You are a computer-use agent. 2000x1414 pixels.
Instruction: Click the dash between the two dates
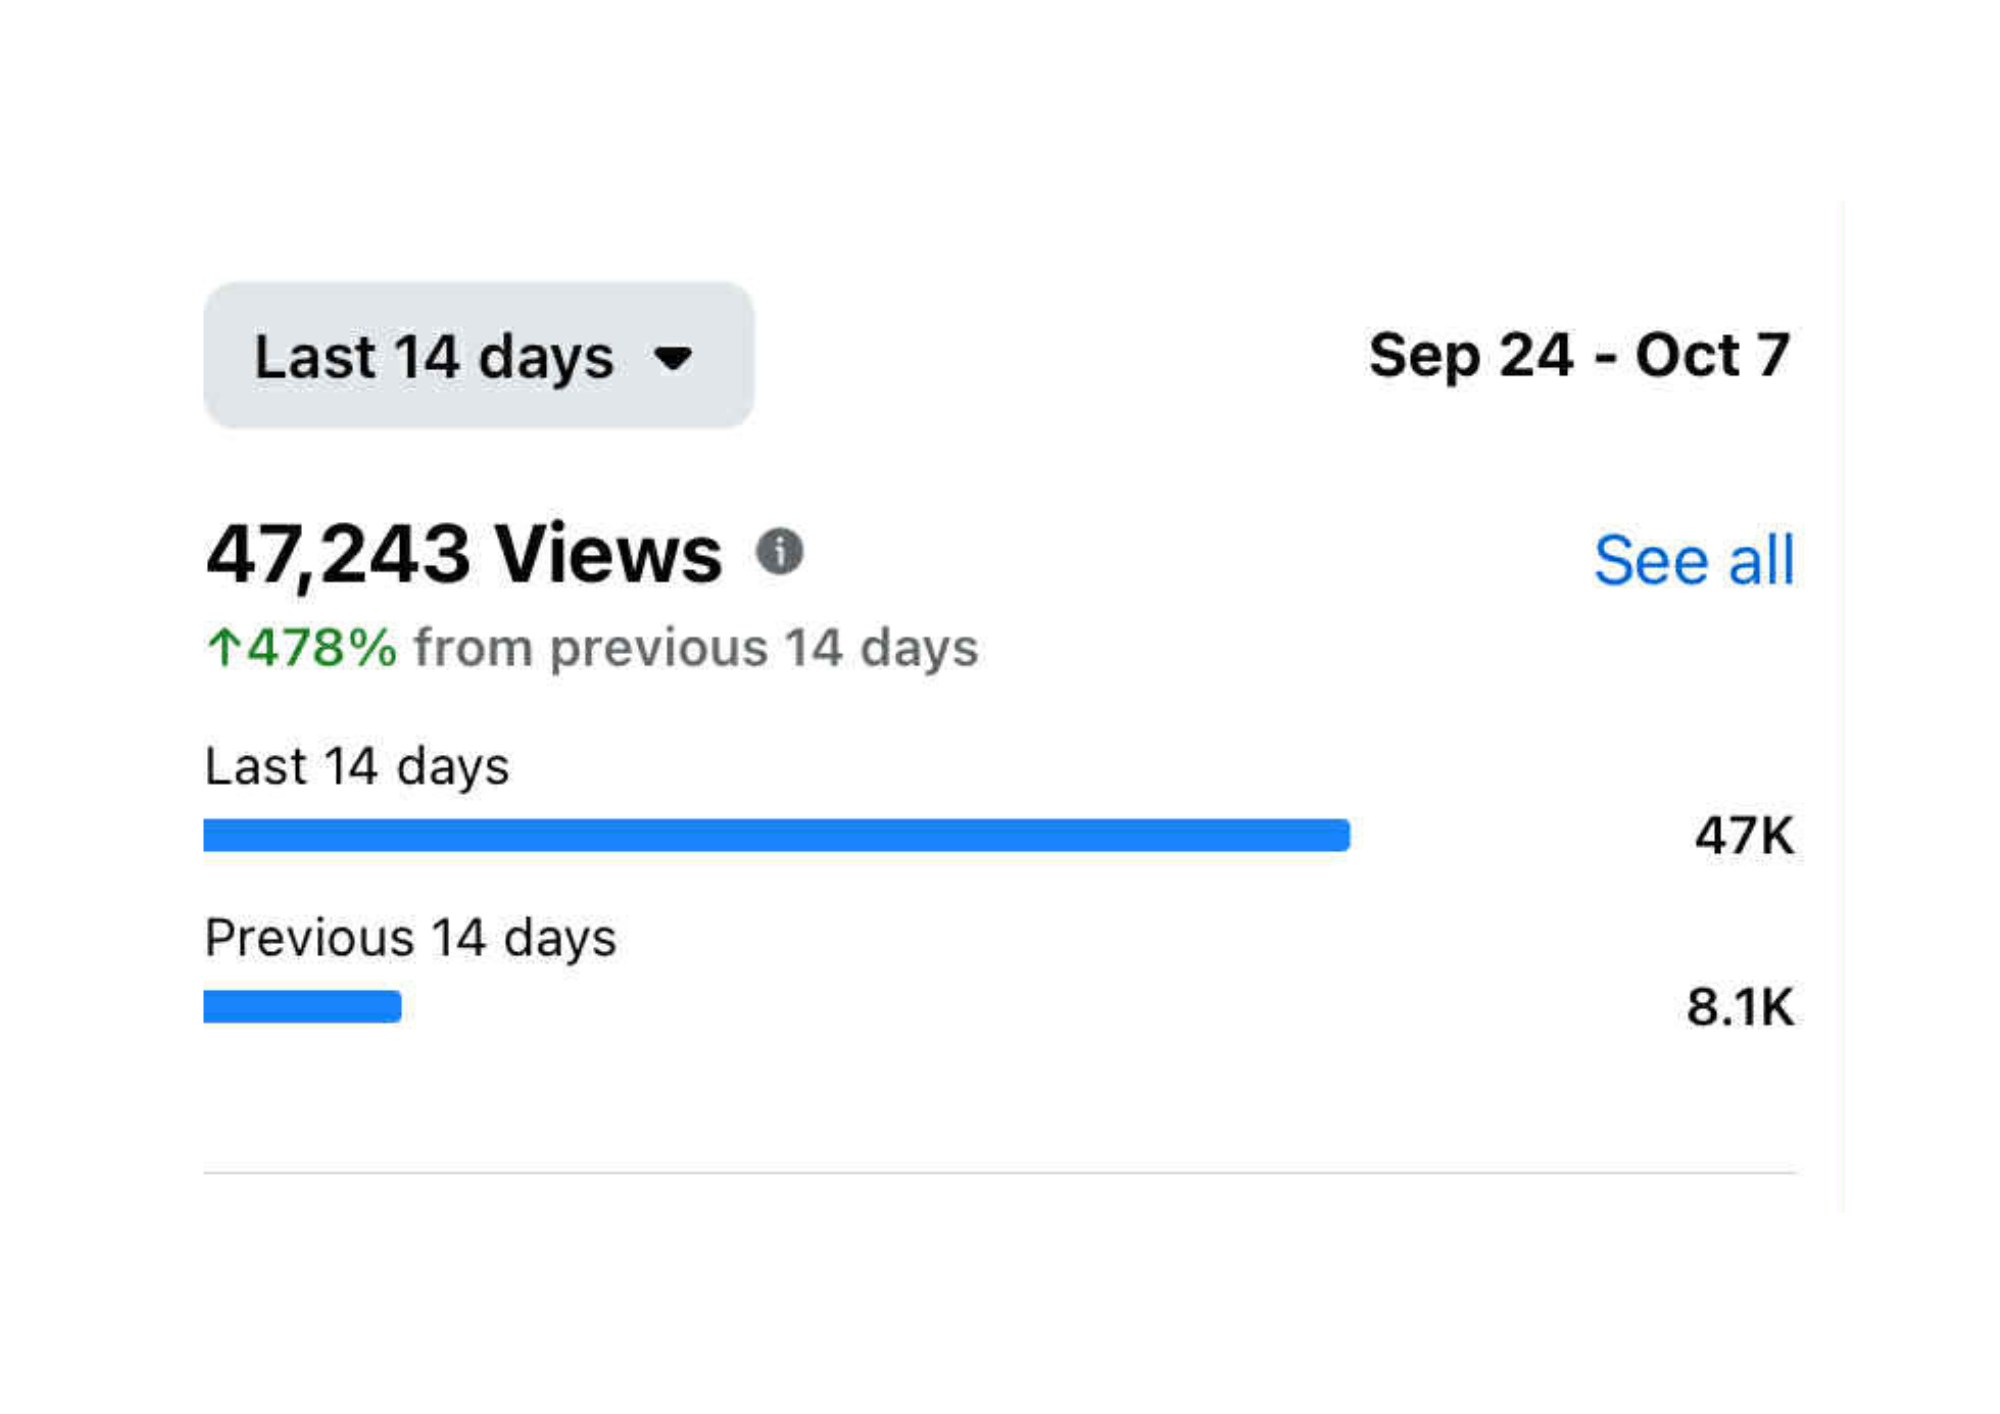click(x=1604, y=358)
